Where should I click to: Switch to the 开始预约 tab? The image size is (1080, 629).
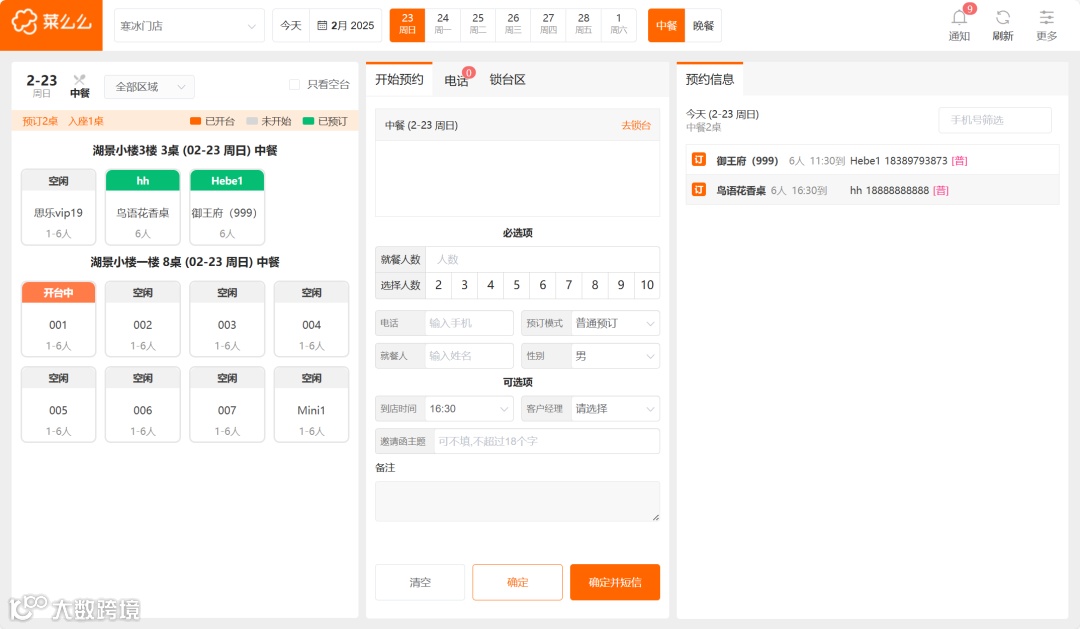[x=399, y=80]
